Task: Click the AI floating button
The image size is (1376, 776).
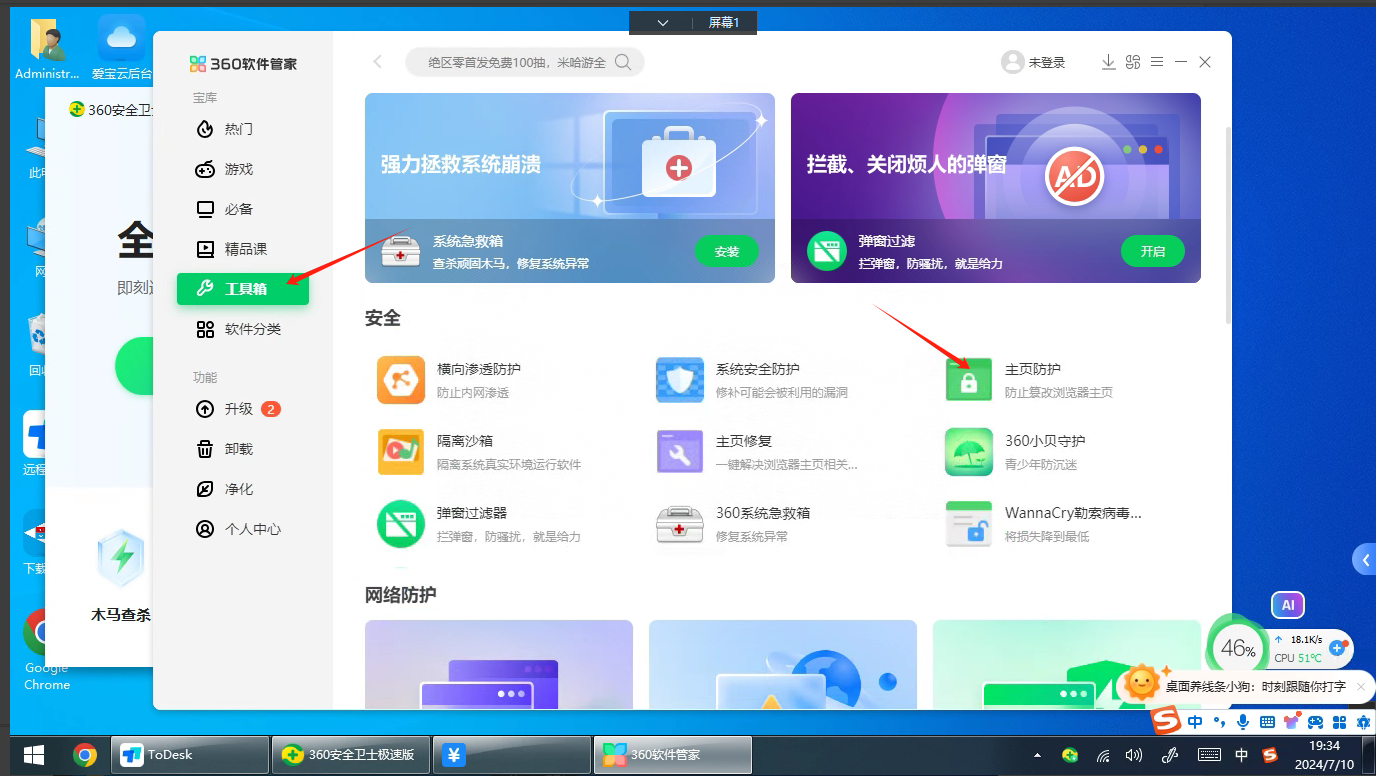Action: [1288, 605]
